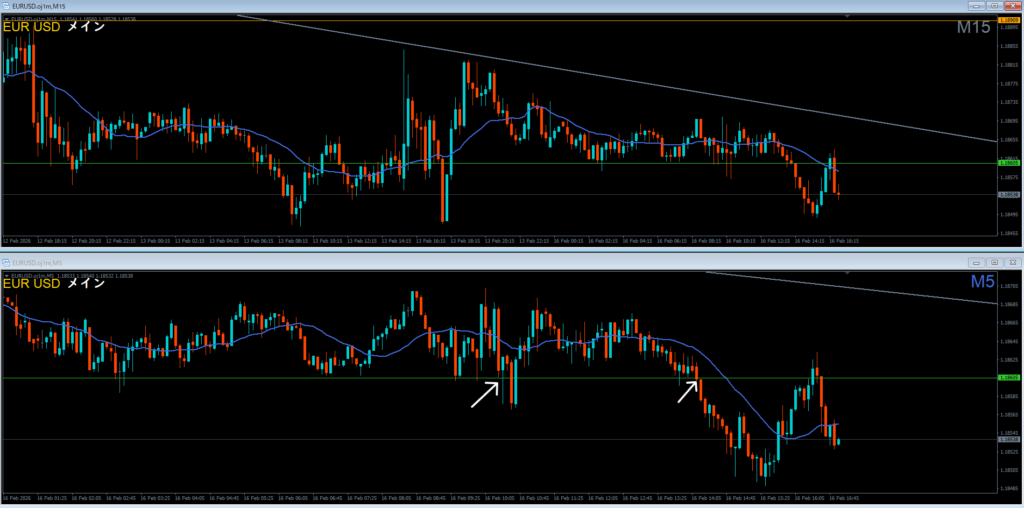This screenshot has width=1024, height=508.
Task: Select the orange horizontal line in M15 chart
Action: 500,21
